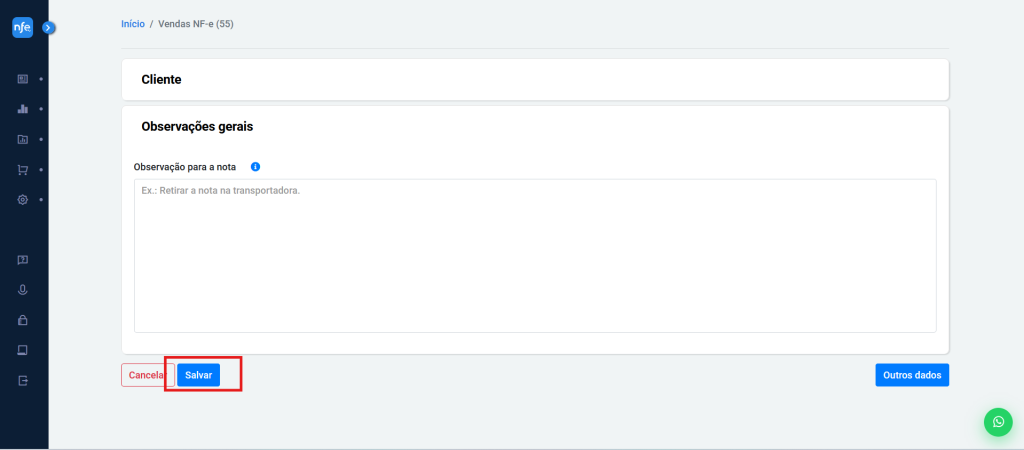The width and height of the screenshot is (1024, 450).
Task: Open the folder reports sidebar icon
Action: tap(22, 139)
